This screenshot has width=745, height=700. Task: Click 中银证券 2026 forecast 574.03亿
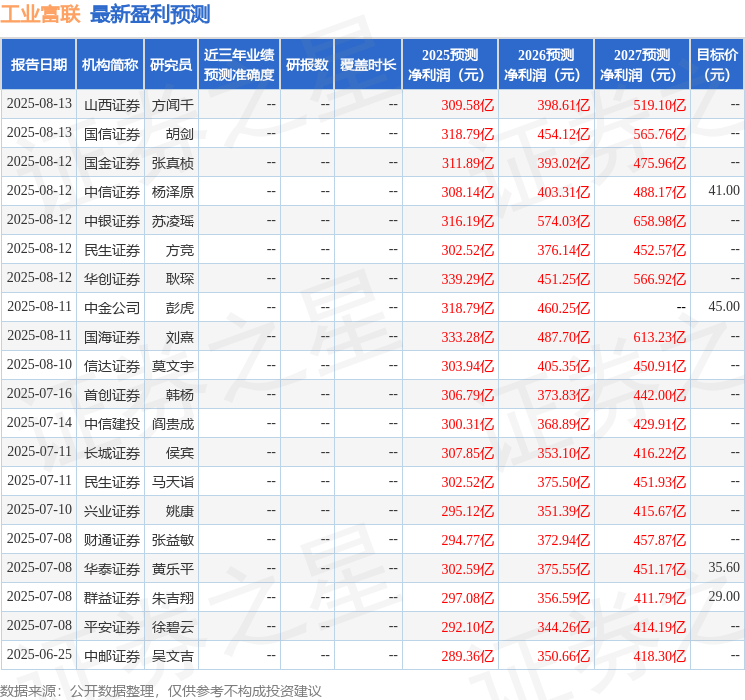(x=564, y=221)
